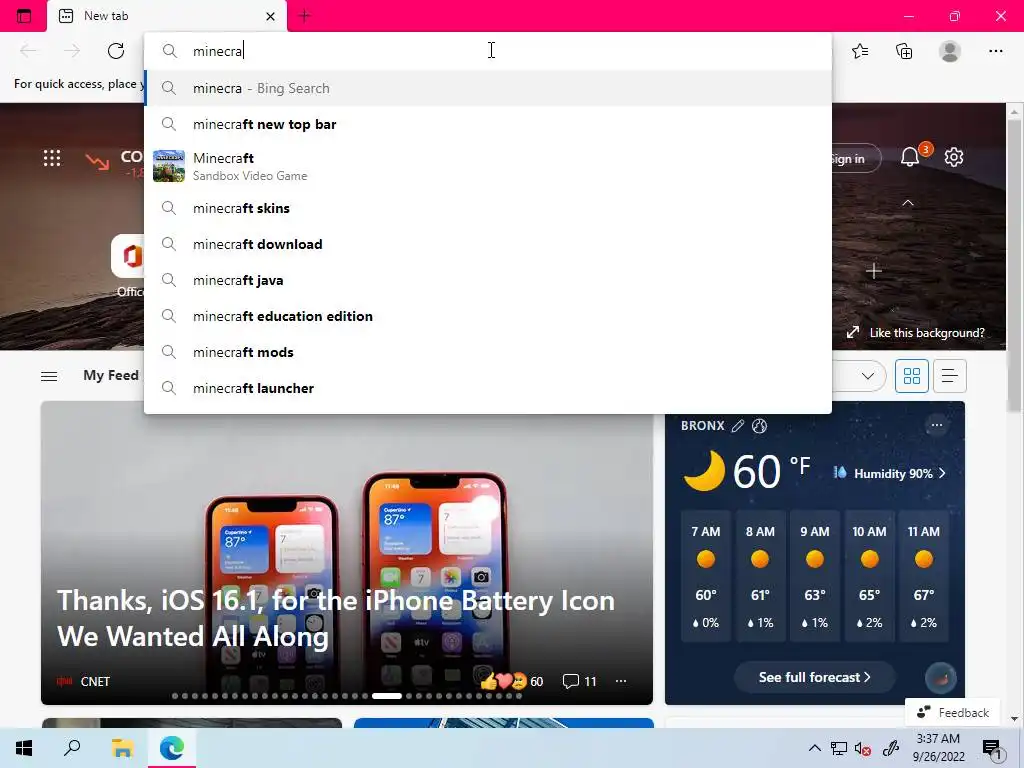
Task: Open weather card more options
Action: click(936, 425)
